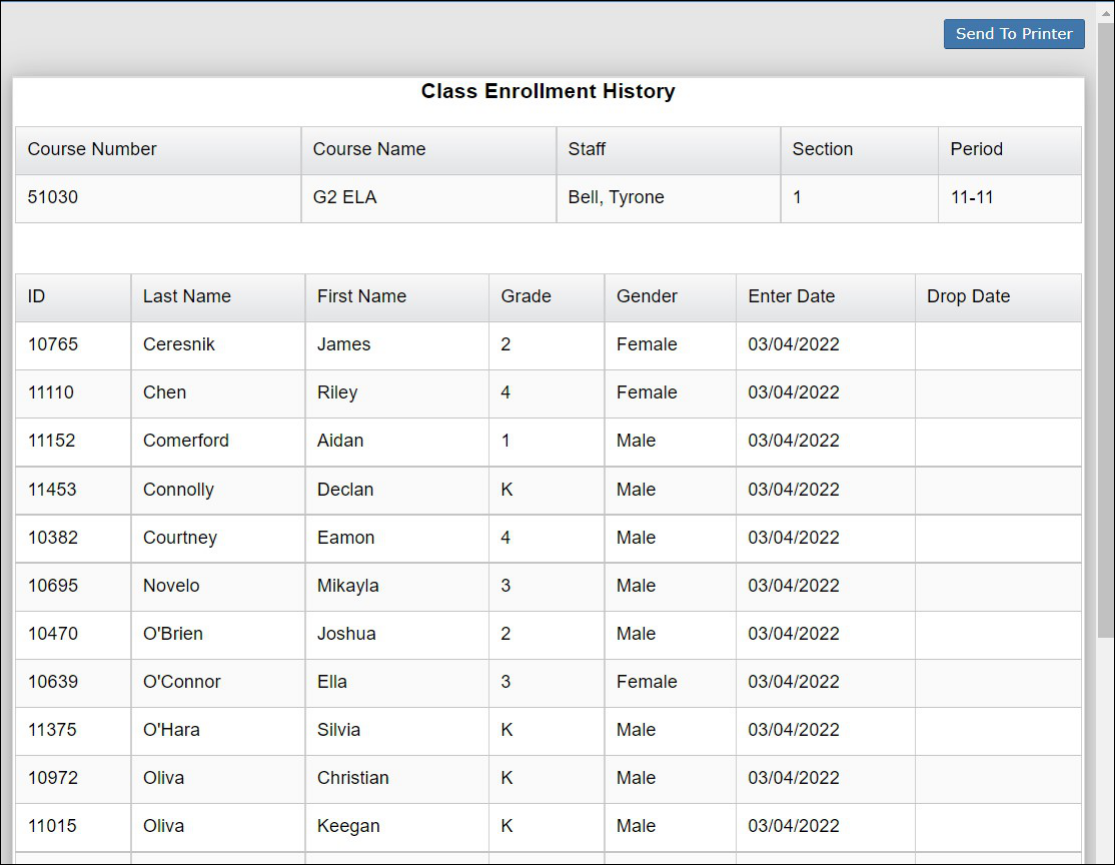Select period value 11-11
The image size is (1115, 865).
tap(972, 198)
